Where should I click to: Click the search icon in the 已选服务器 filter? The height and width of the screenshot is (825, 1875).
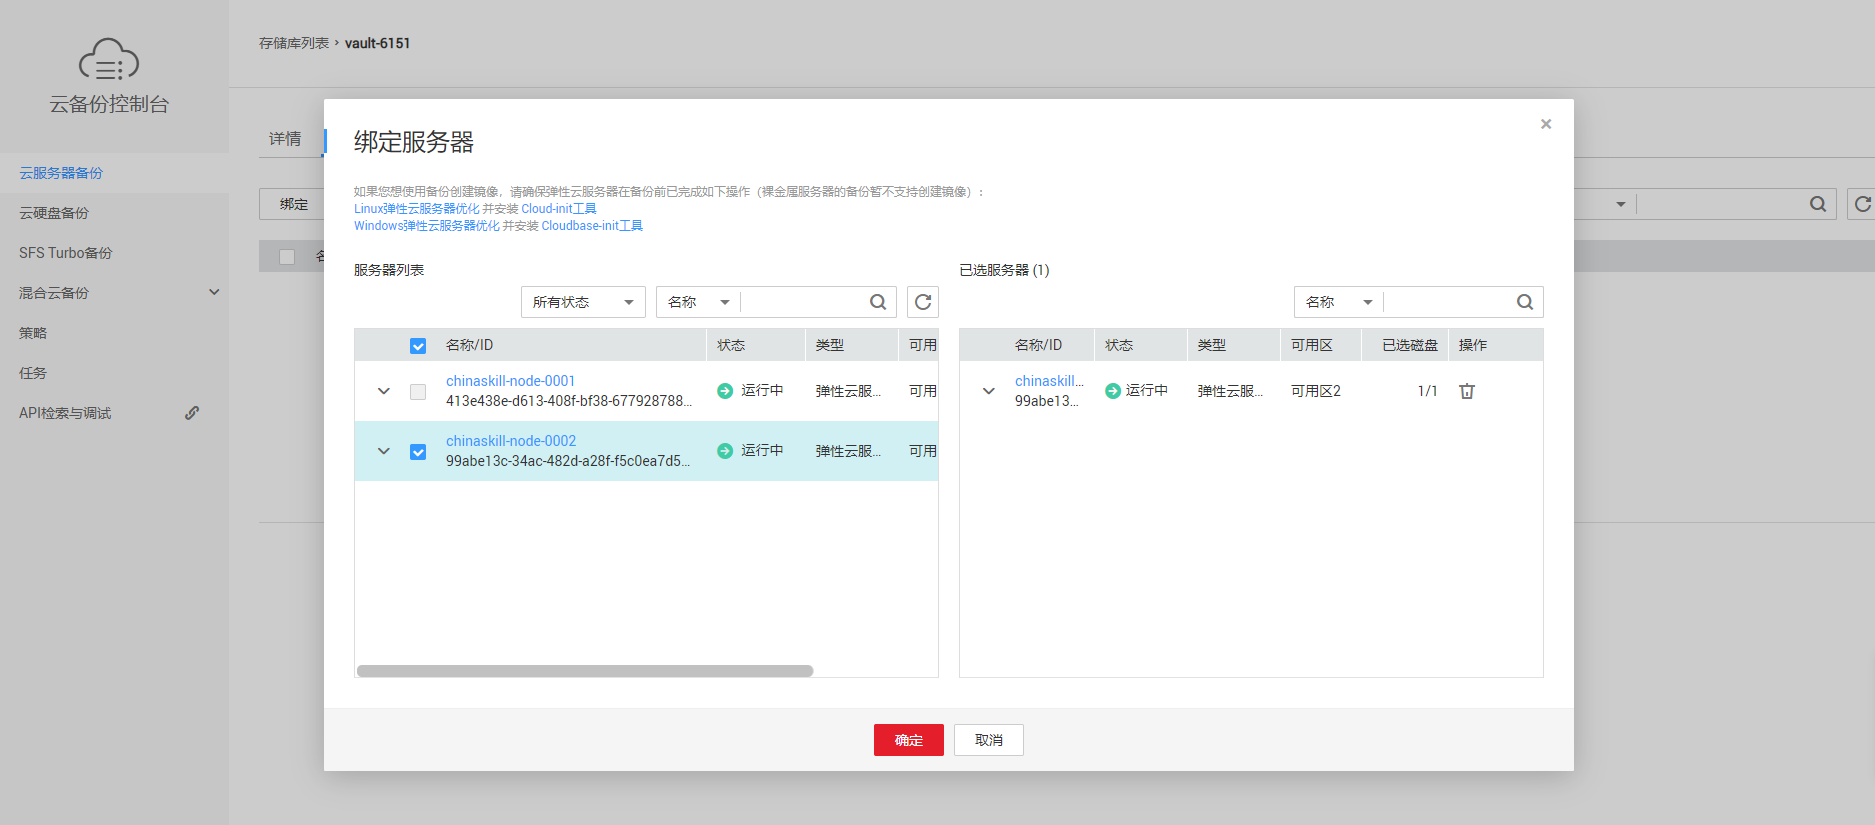tap(1525, 302)
